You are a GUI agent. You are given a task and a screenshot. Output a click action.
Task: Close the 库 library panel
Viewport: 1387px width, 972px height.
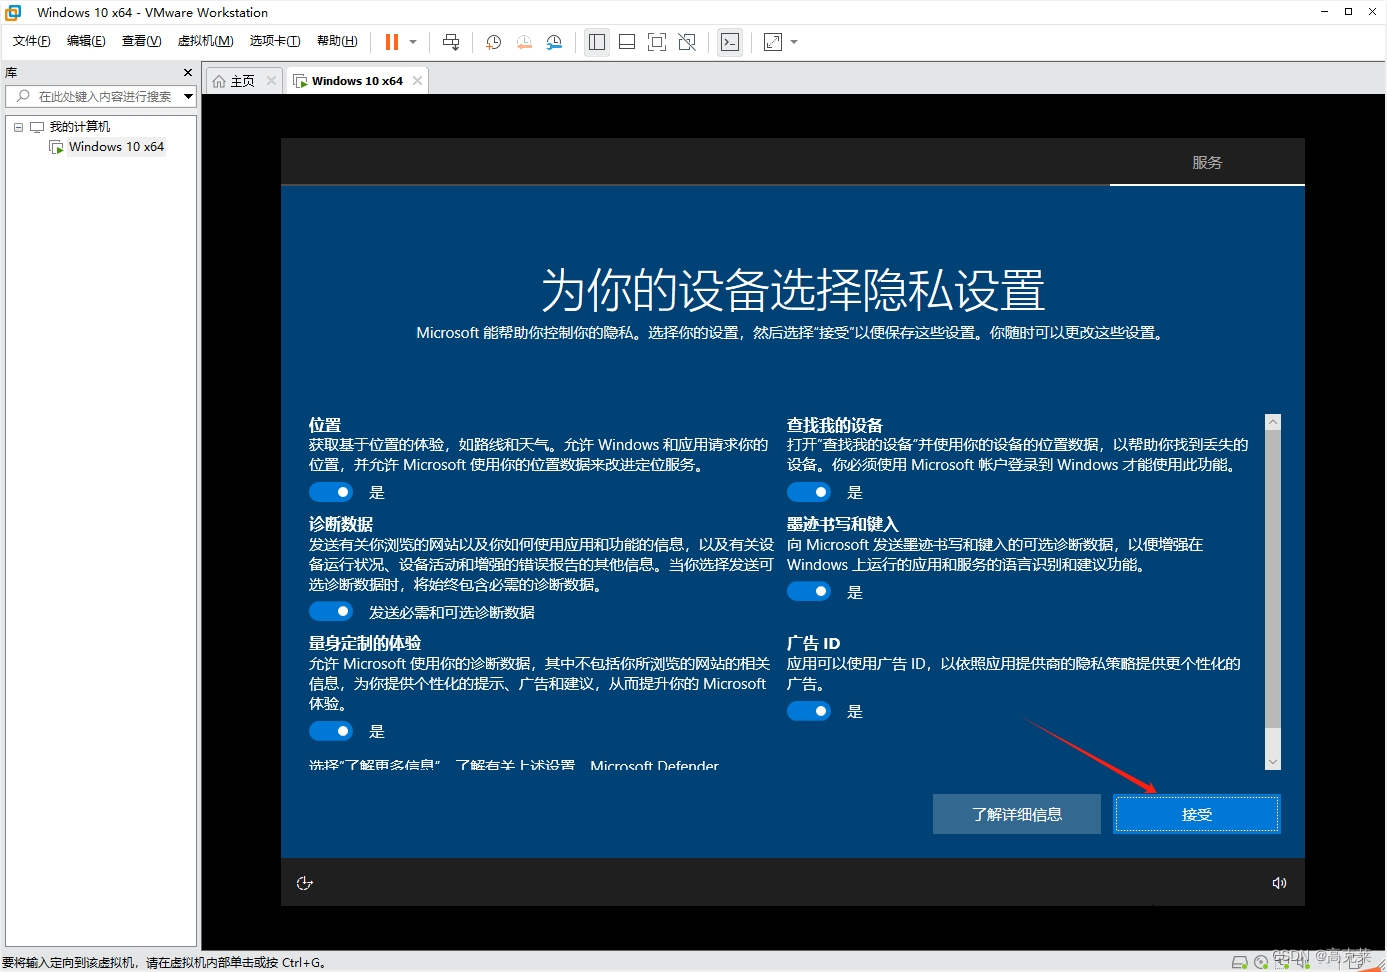(x=188, y=73)
